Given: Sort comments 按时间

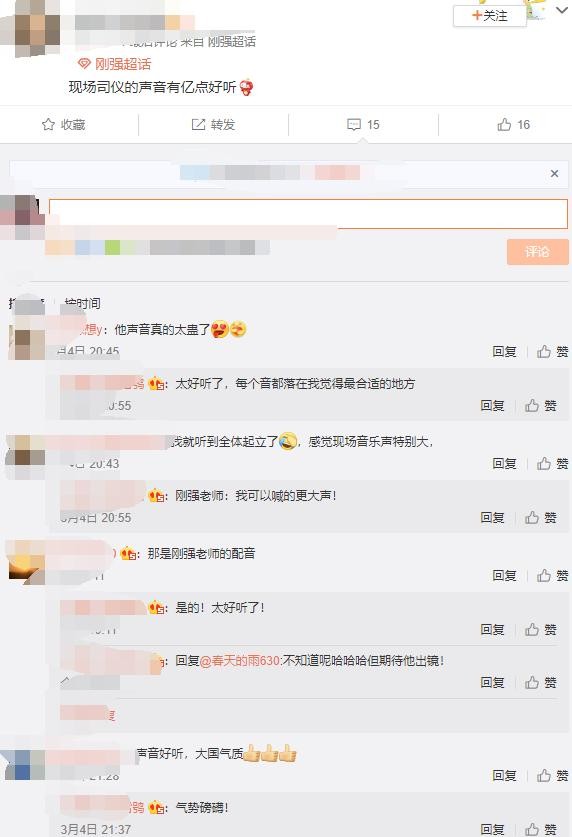Looking at the screenshot, I should (82, 304).
